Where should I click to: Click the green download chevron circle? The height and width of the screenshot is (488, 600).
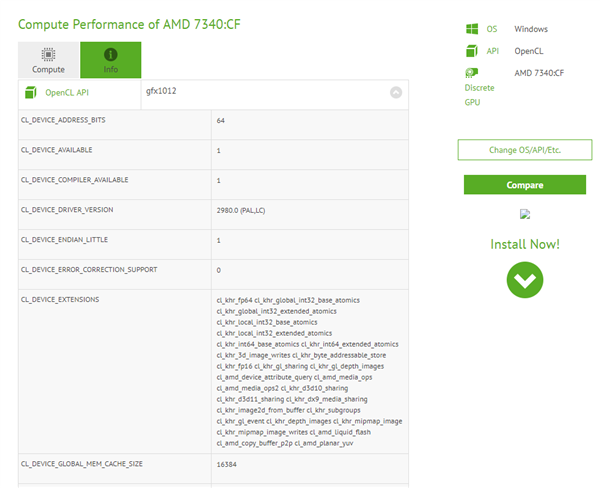(x=525, y=280)
